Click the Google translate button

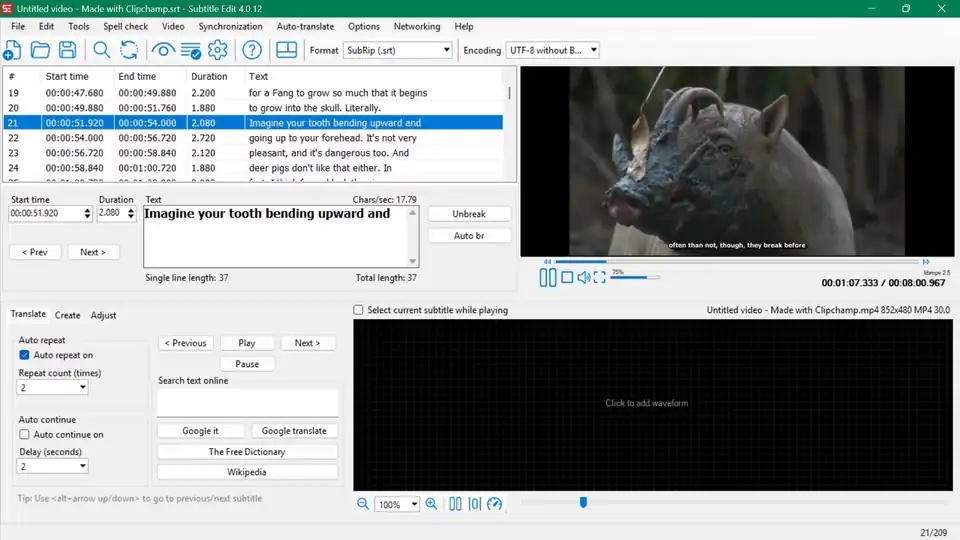(x=294, y=431)
